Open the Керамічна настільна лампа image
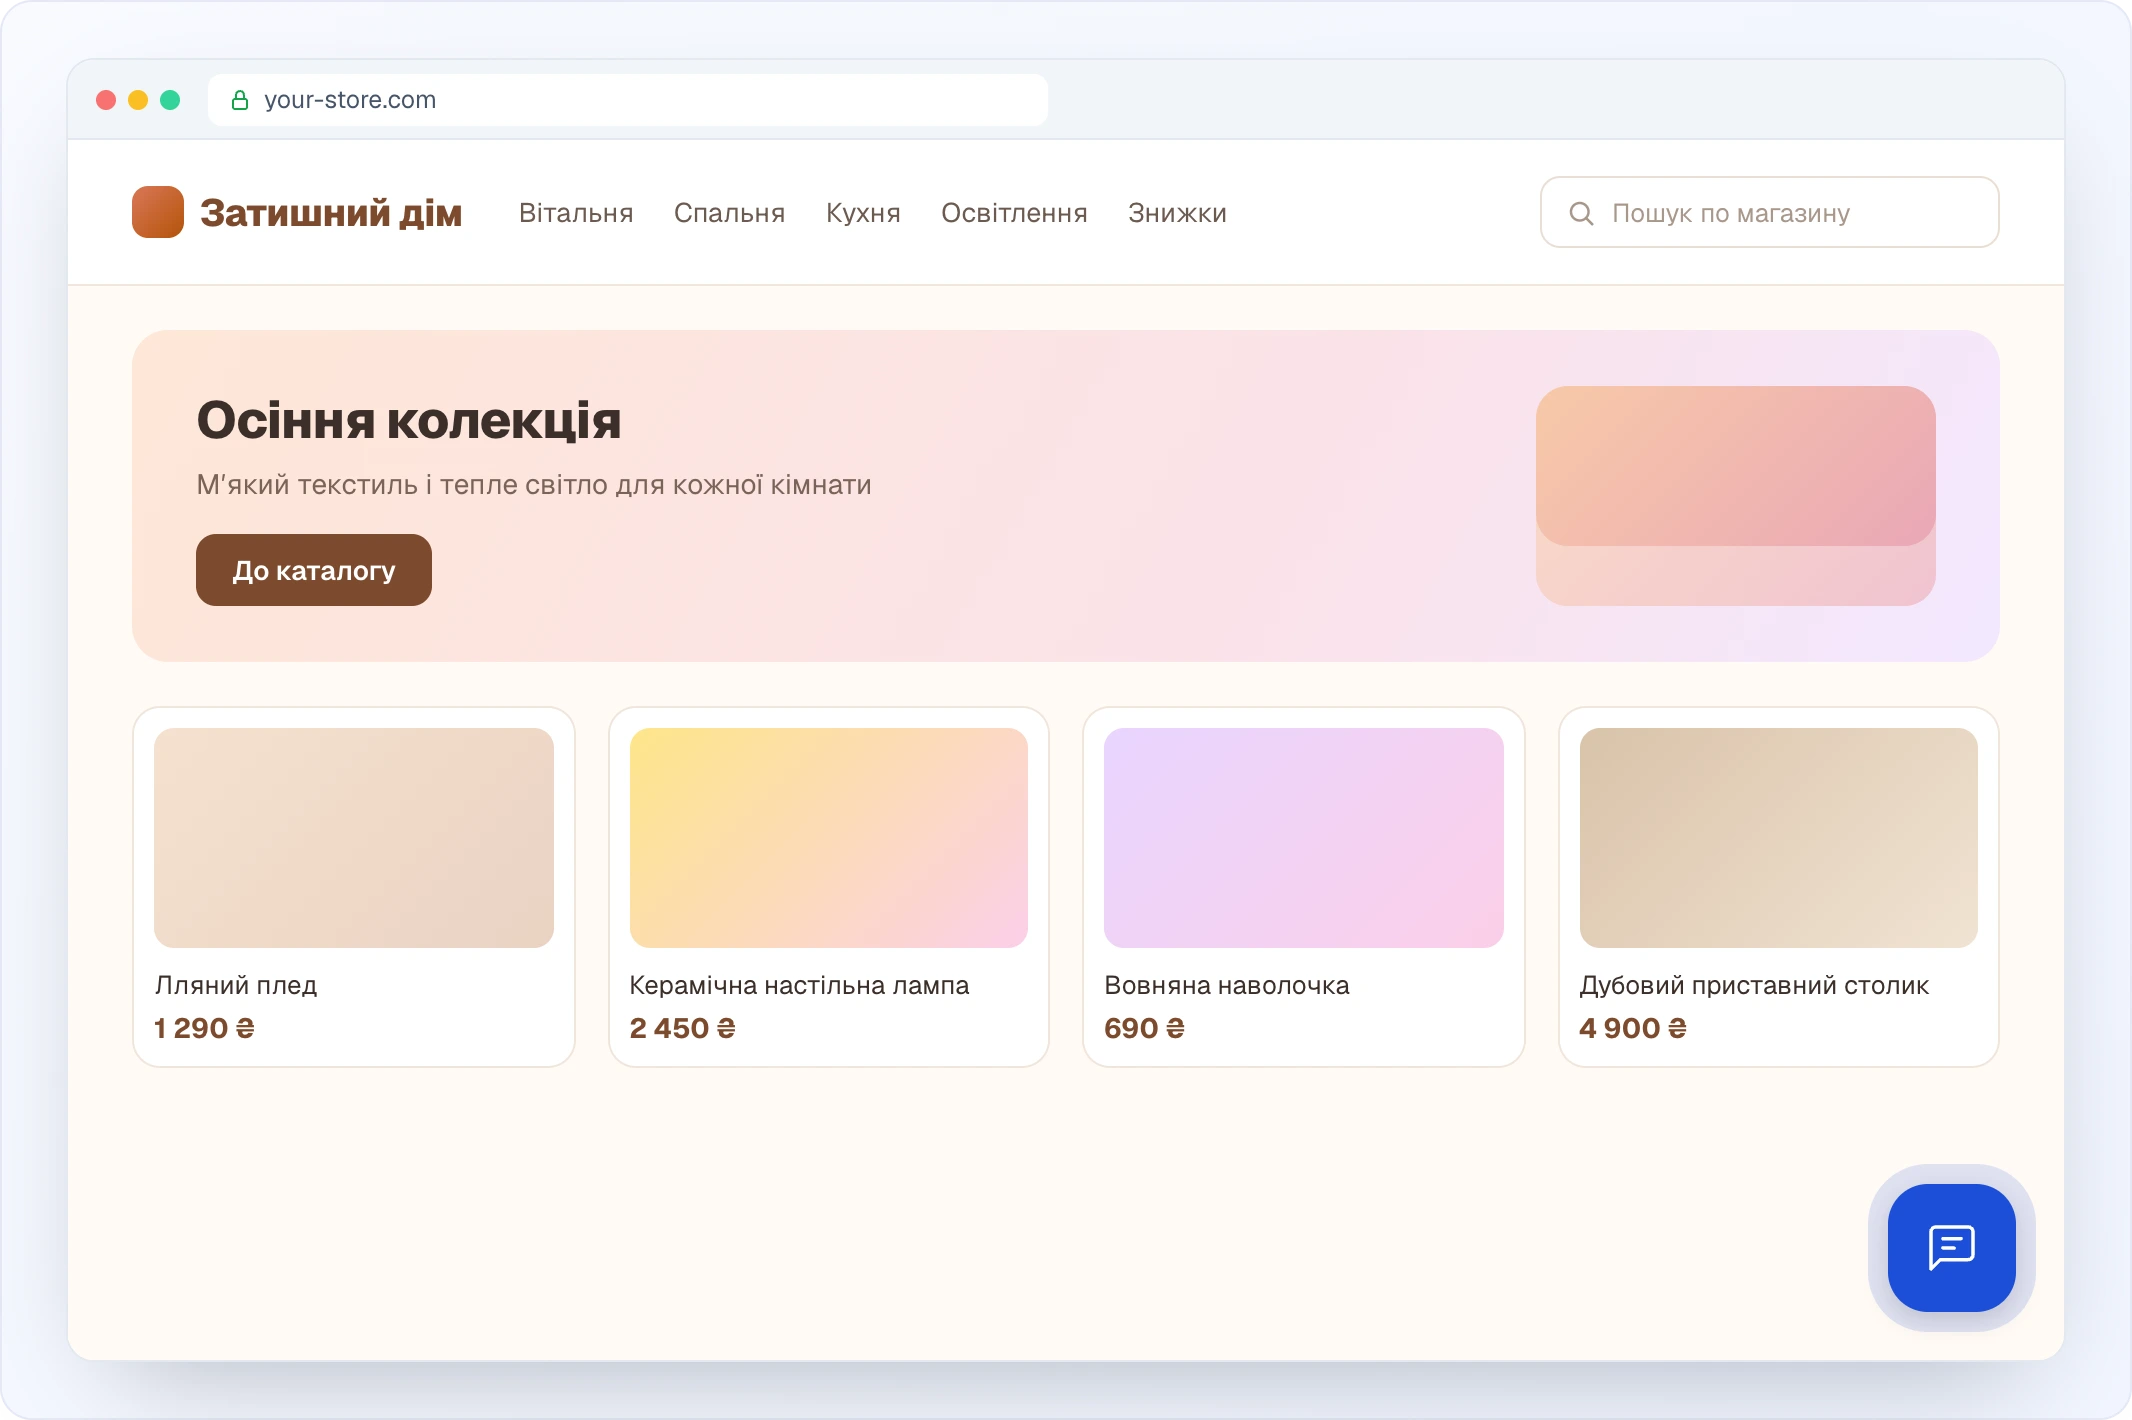This screenshot has height=1420, width=2132. click(829, 838)
